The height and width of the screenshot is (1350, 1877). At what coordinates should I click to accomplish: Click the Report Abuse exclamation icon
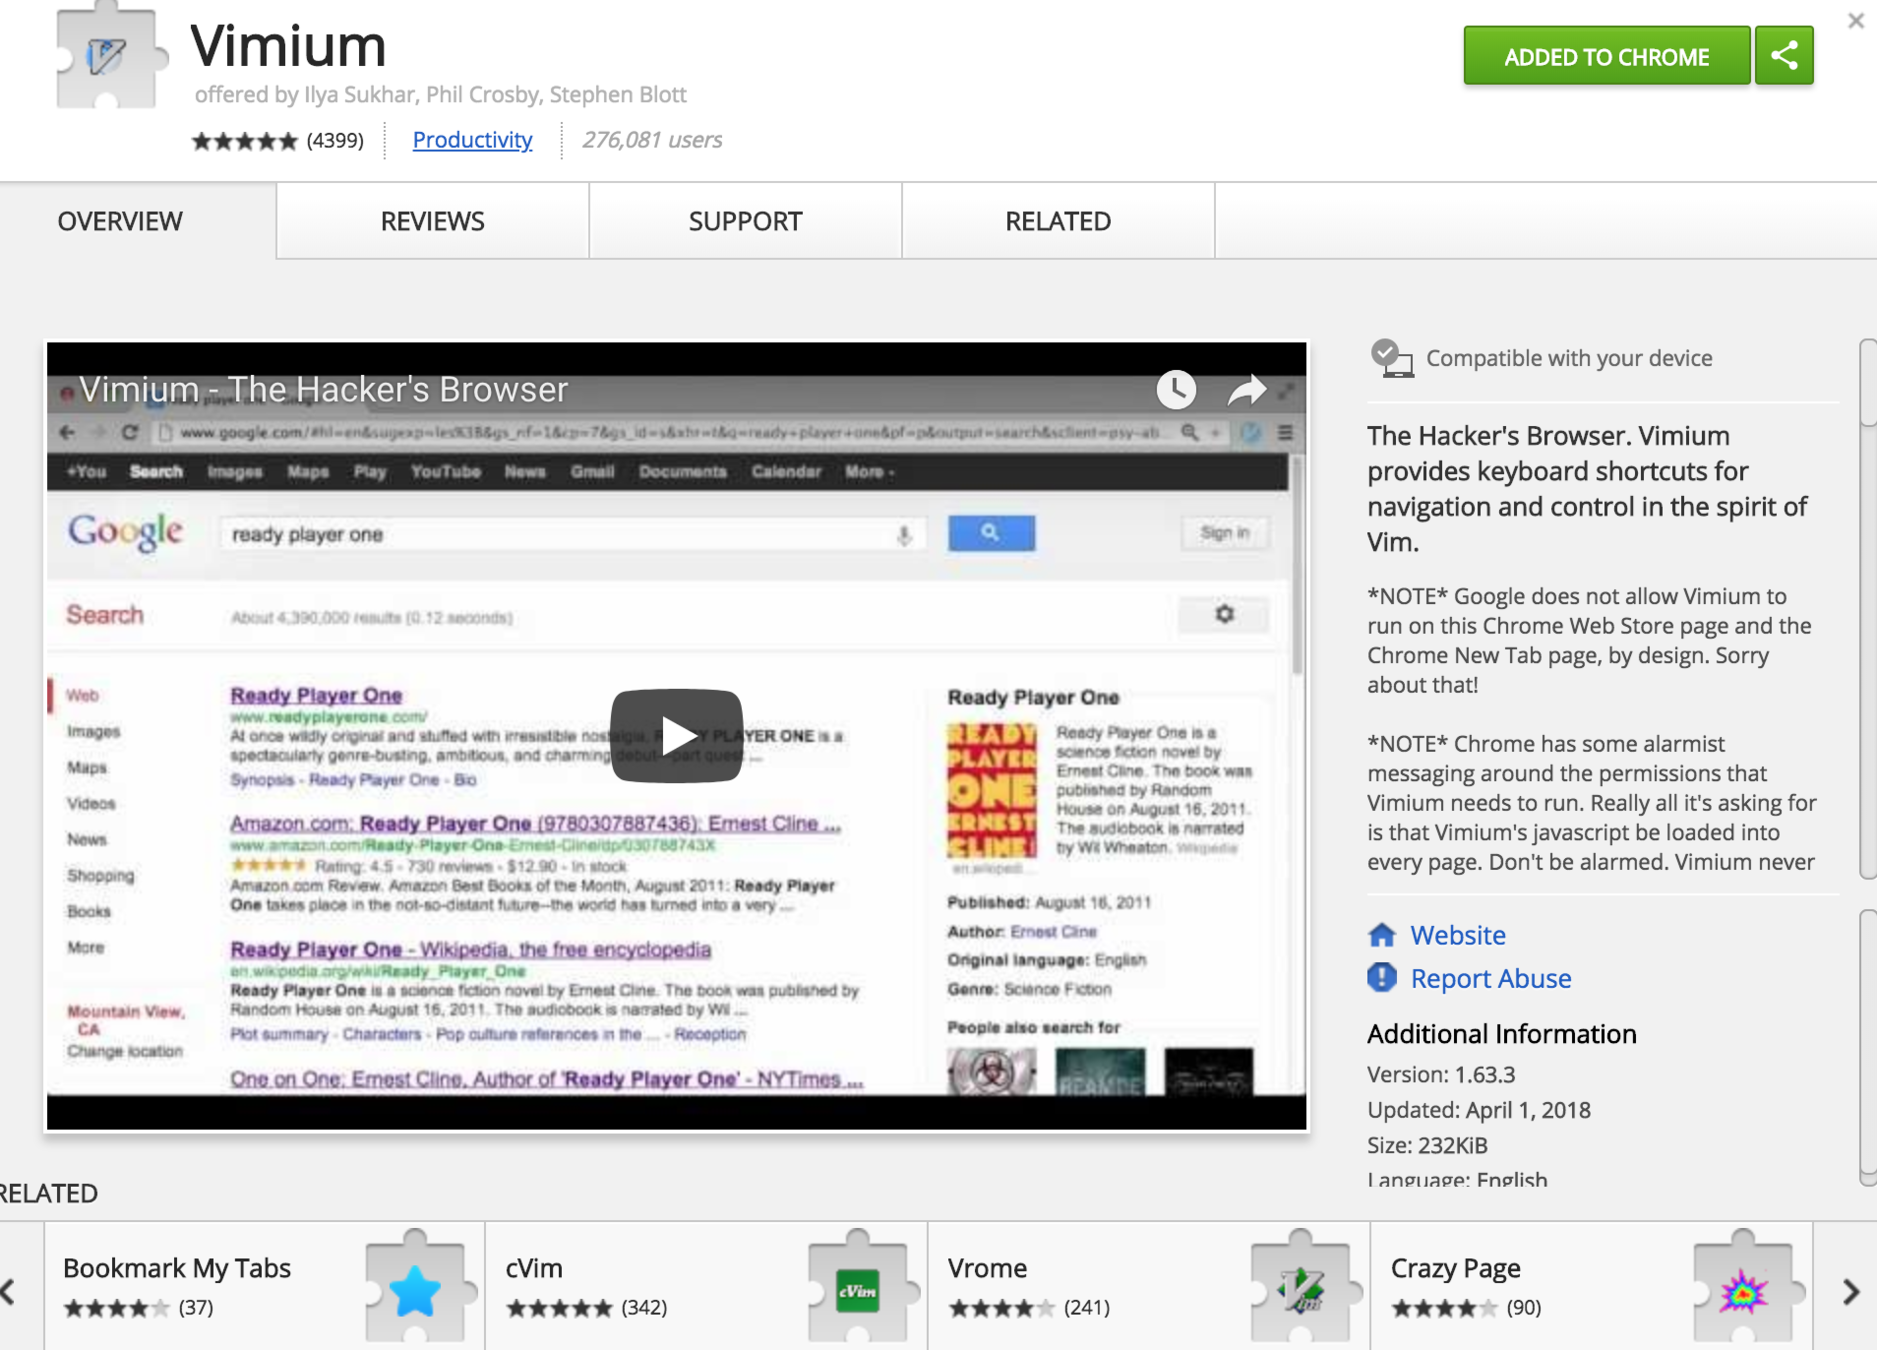click(x=1382, y=977)
